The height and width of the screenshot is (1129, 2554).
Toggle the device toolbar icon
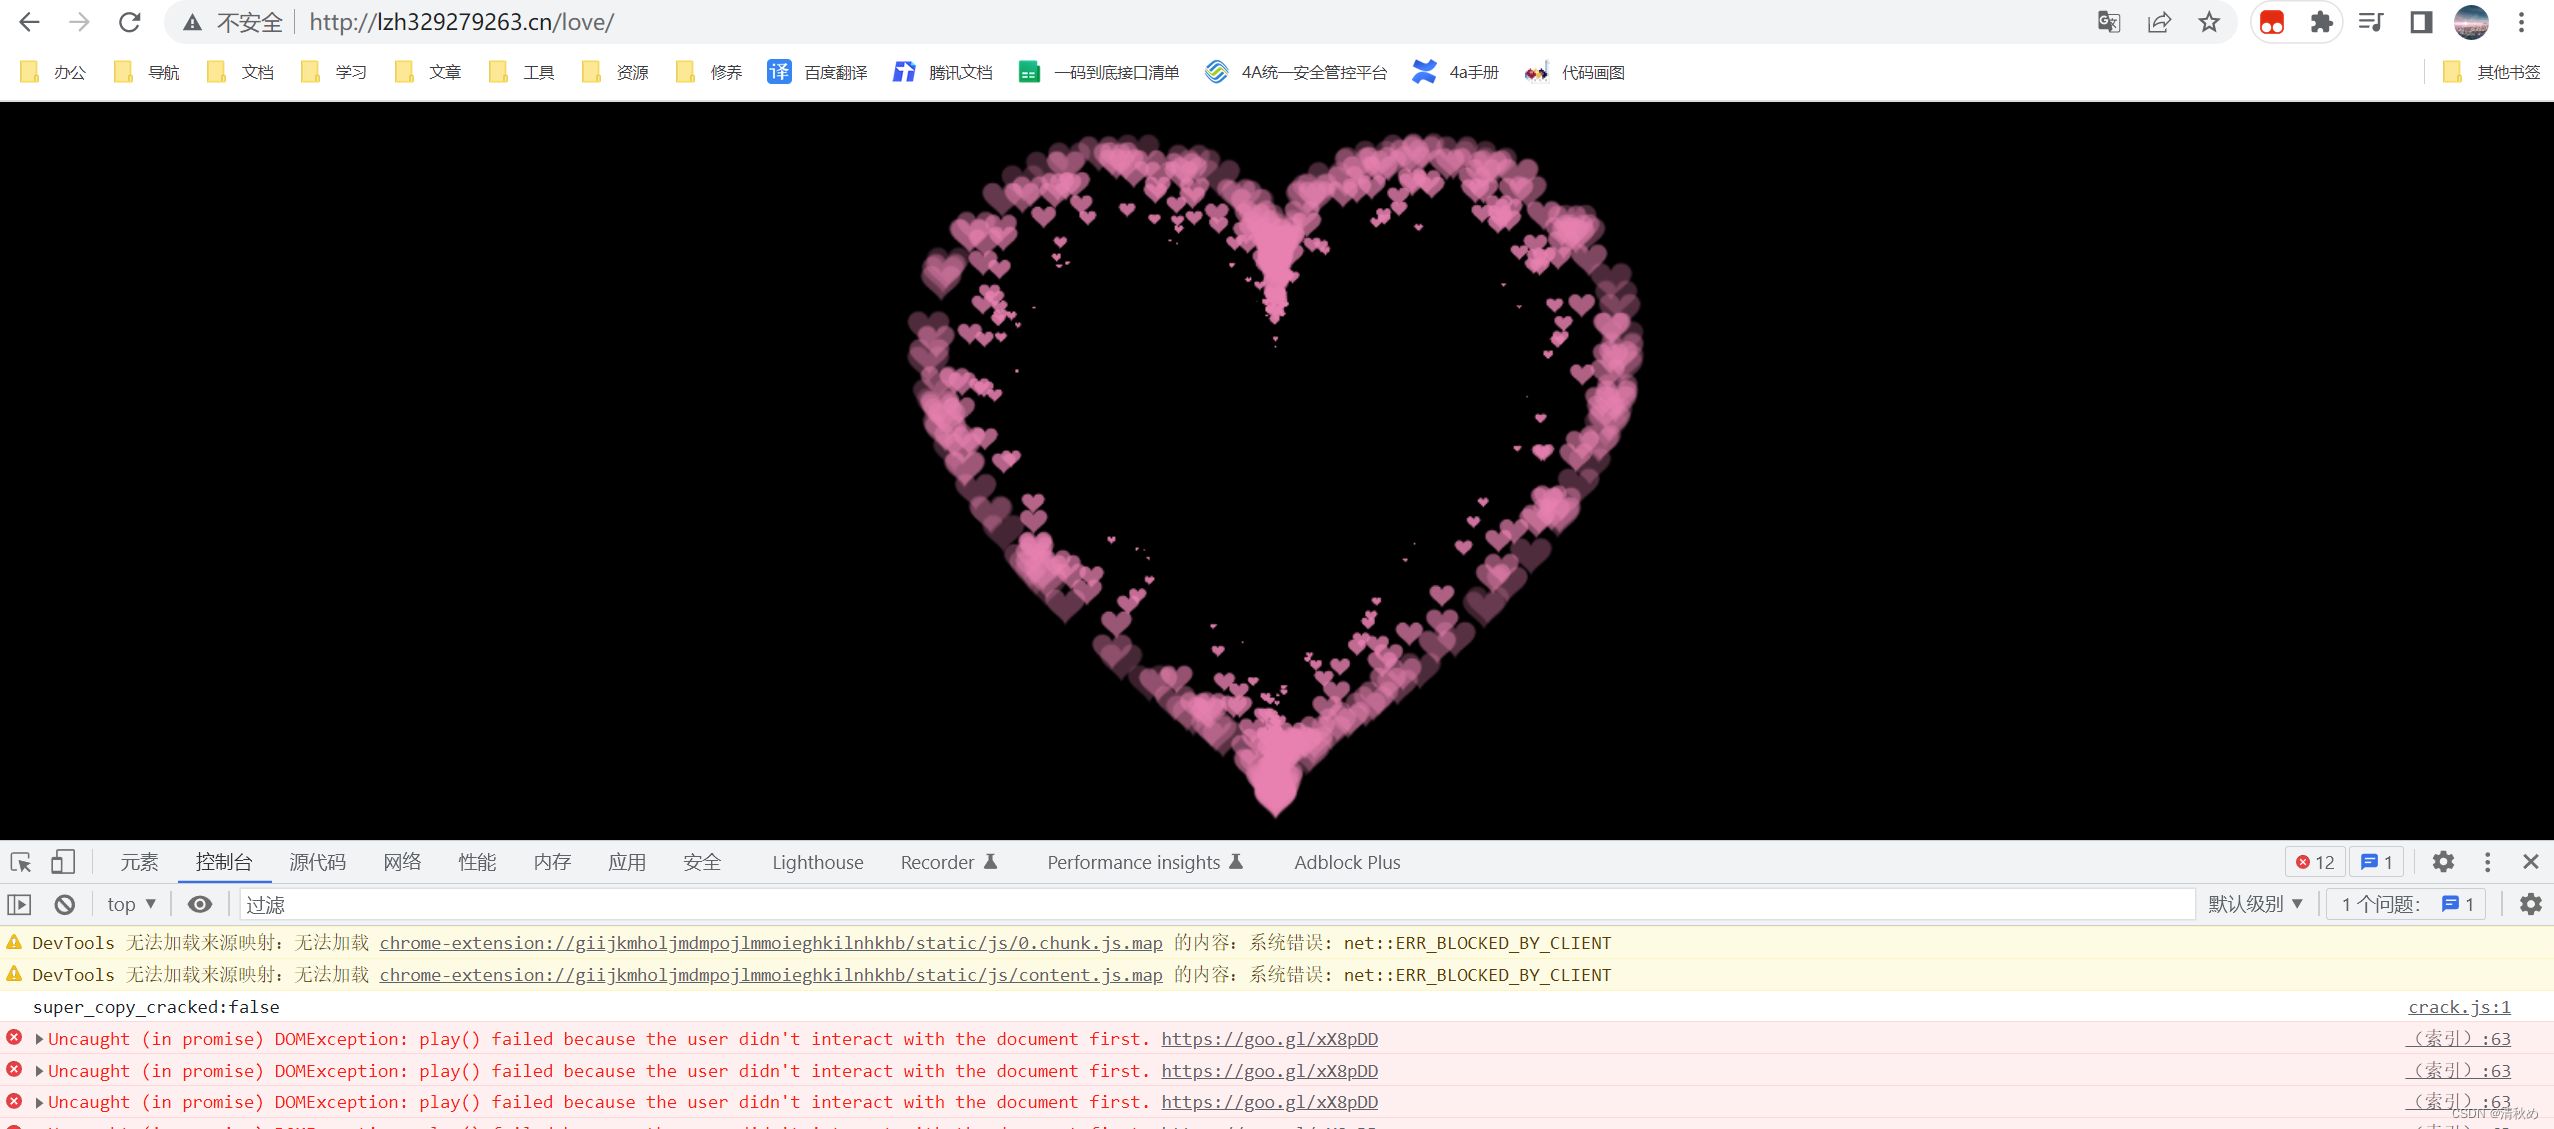coord(63,862)
